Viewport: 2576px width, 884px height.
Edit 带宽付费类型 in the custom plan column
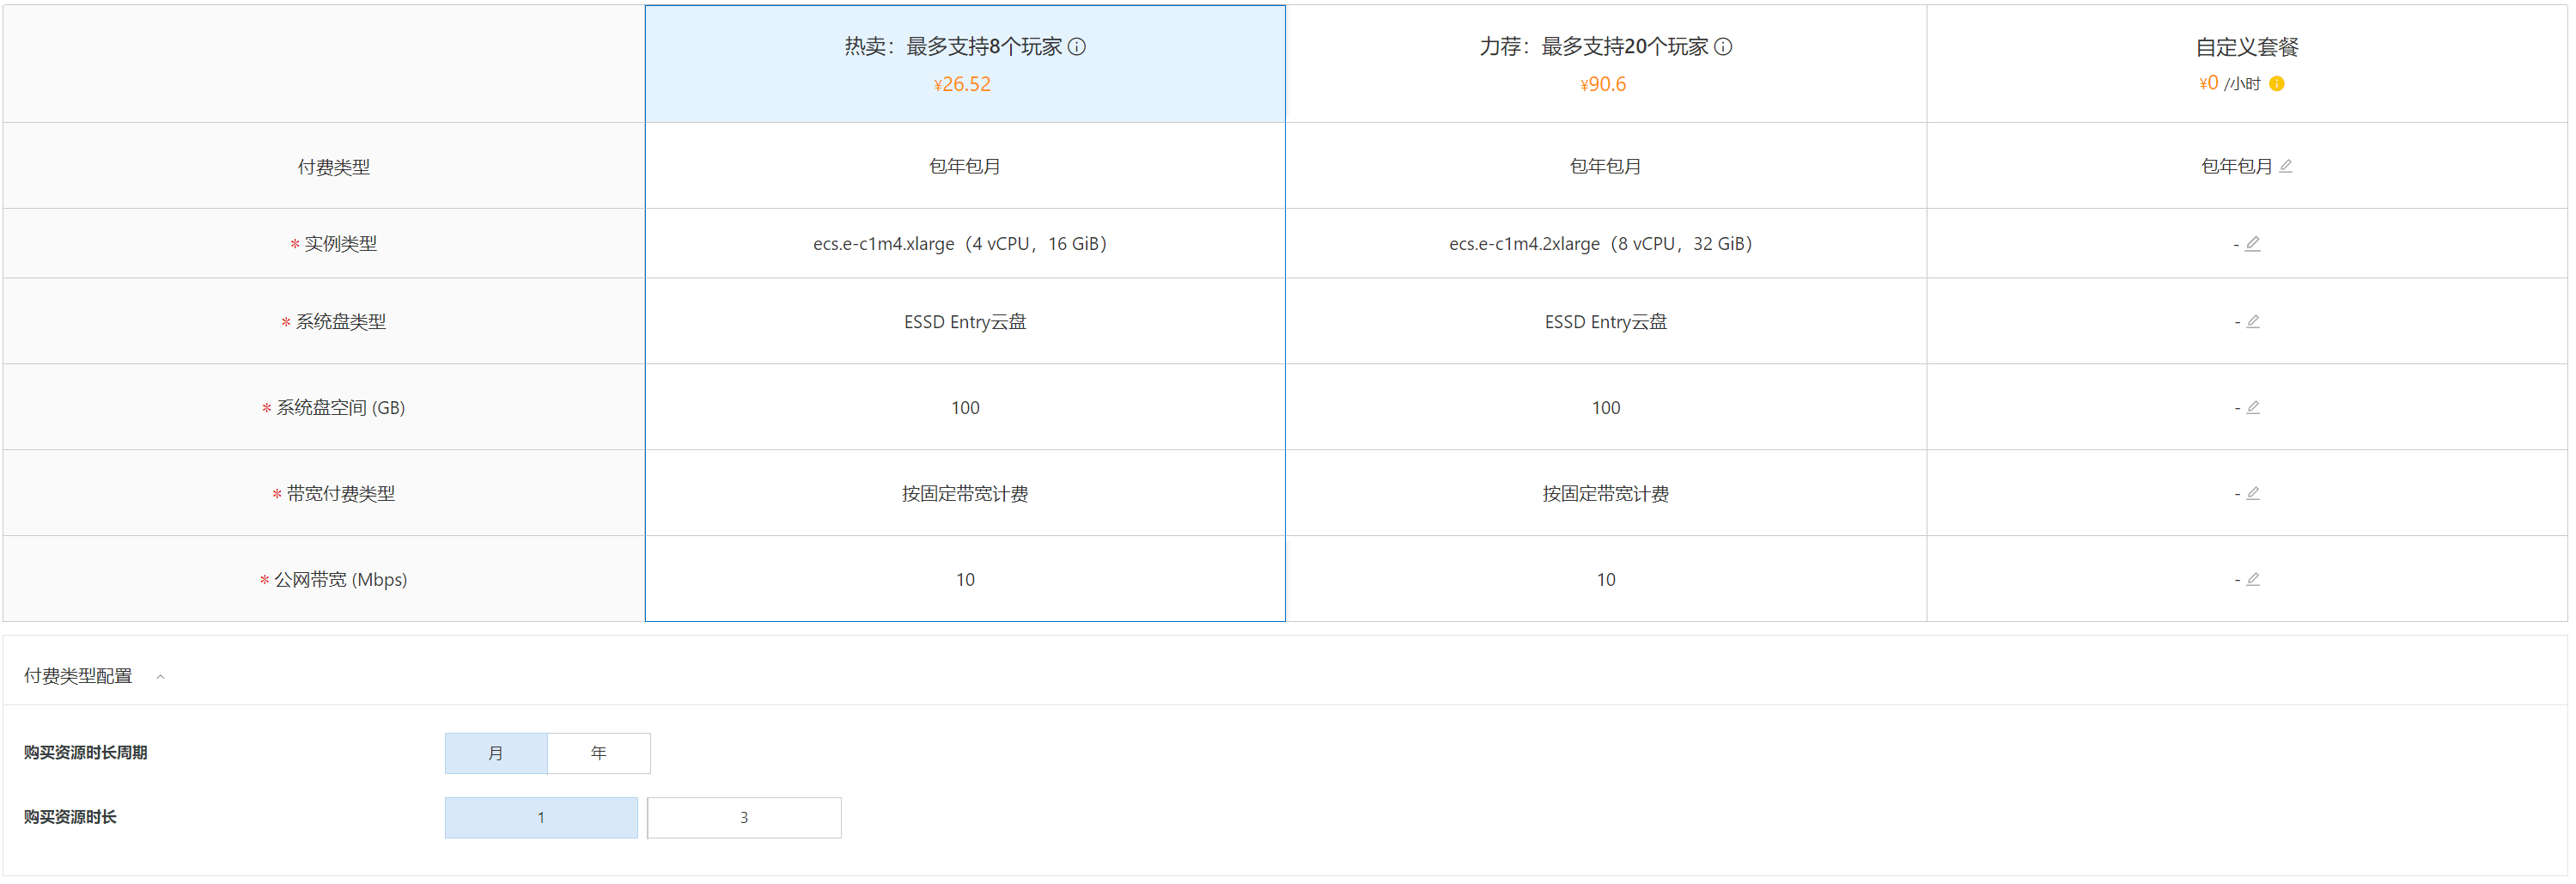[2252, 494]
